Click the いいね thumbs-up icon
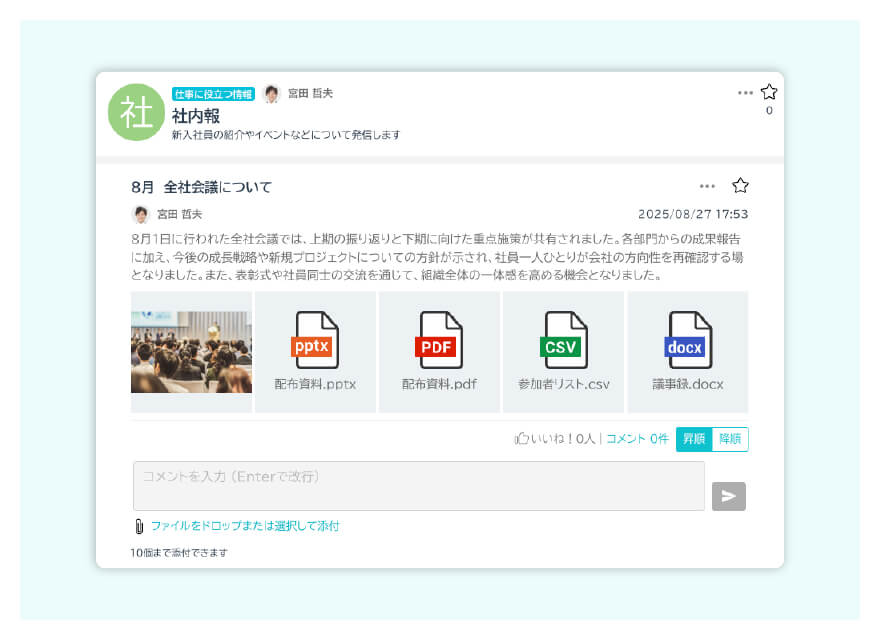 (x=521, y=438)
